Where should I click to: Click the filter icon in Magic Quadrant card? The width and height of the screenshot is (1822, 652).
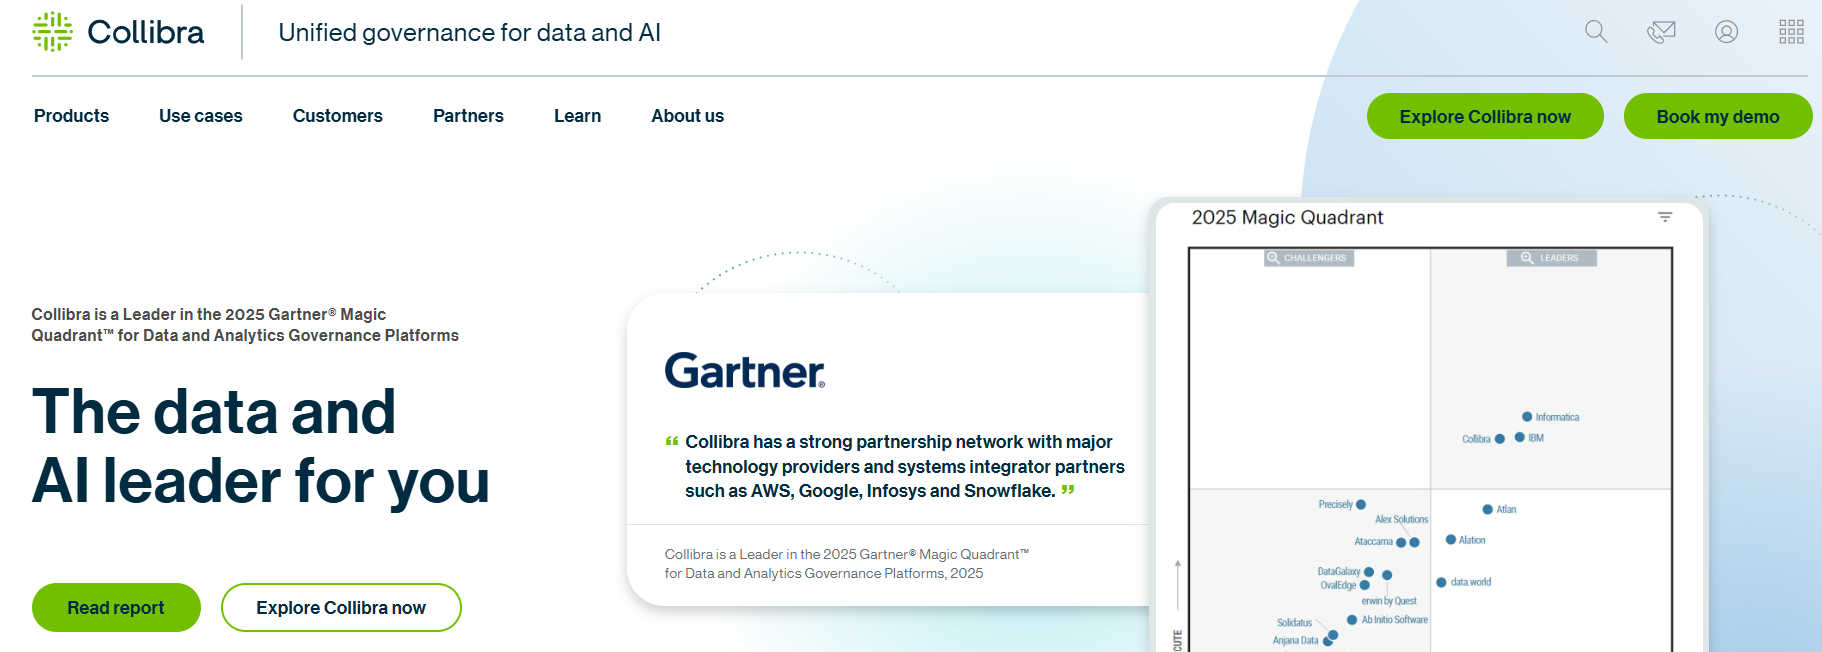(1665, 217)
